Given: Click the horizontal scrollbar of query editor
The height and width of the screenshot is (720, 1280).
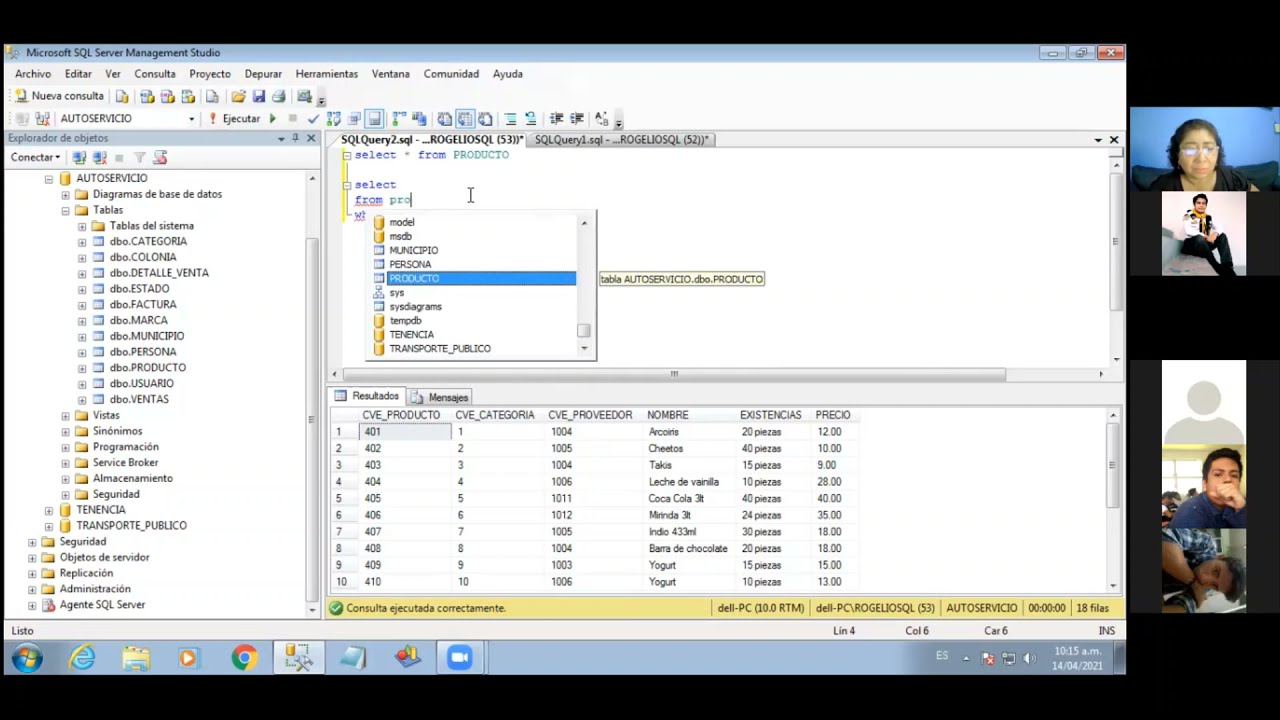Looking at the screenshot, I should [673, 374].
